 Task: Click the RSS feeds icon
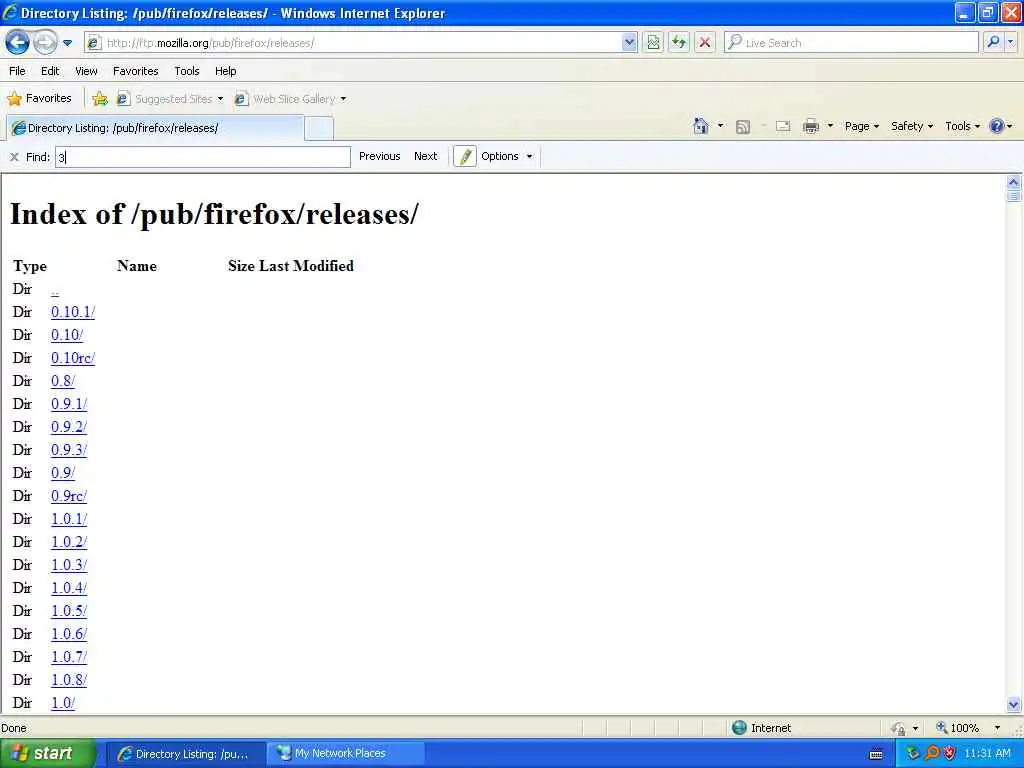[743, 127]
